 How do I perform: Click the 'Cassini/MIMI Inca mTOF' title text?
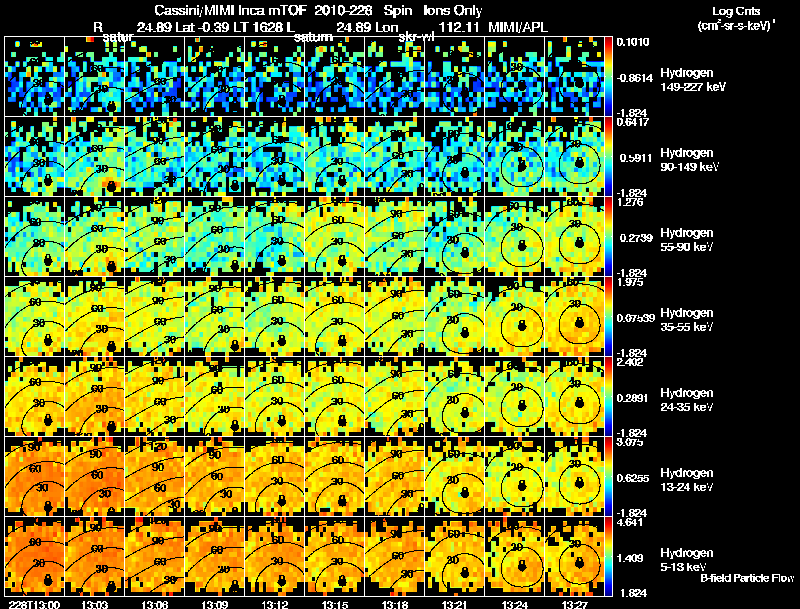click(230, 11)
